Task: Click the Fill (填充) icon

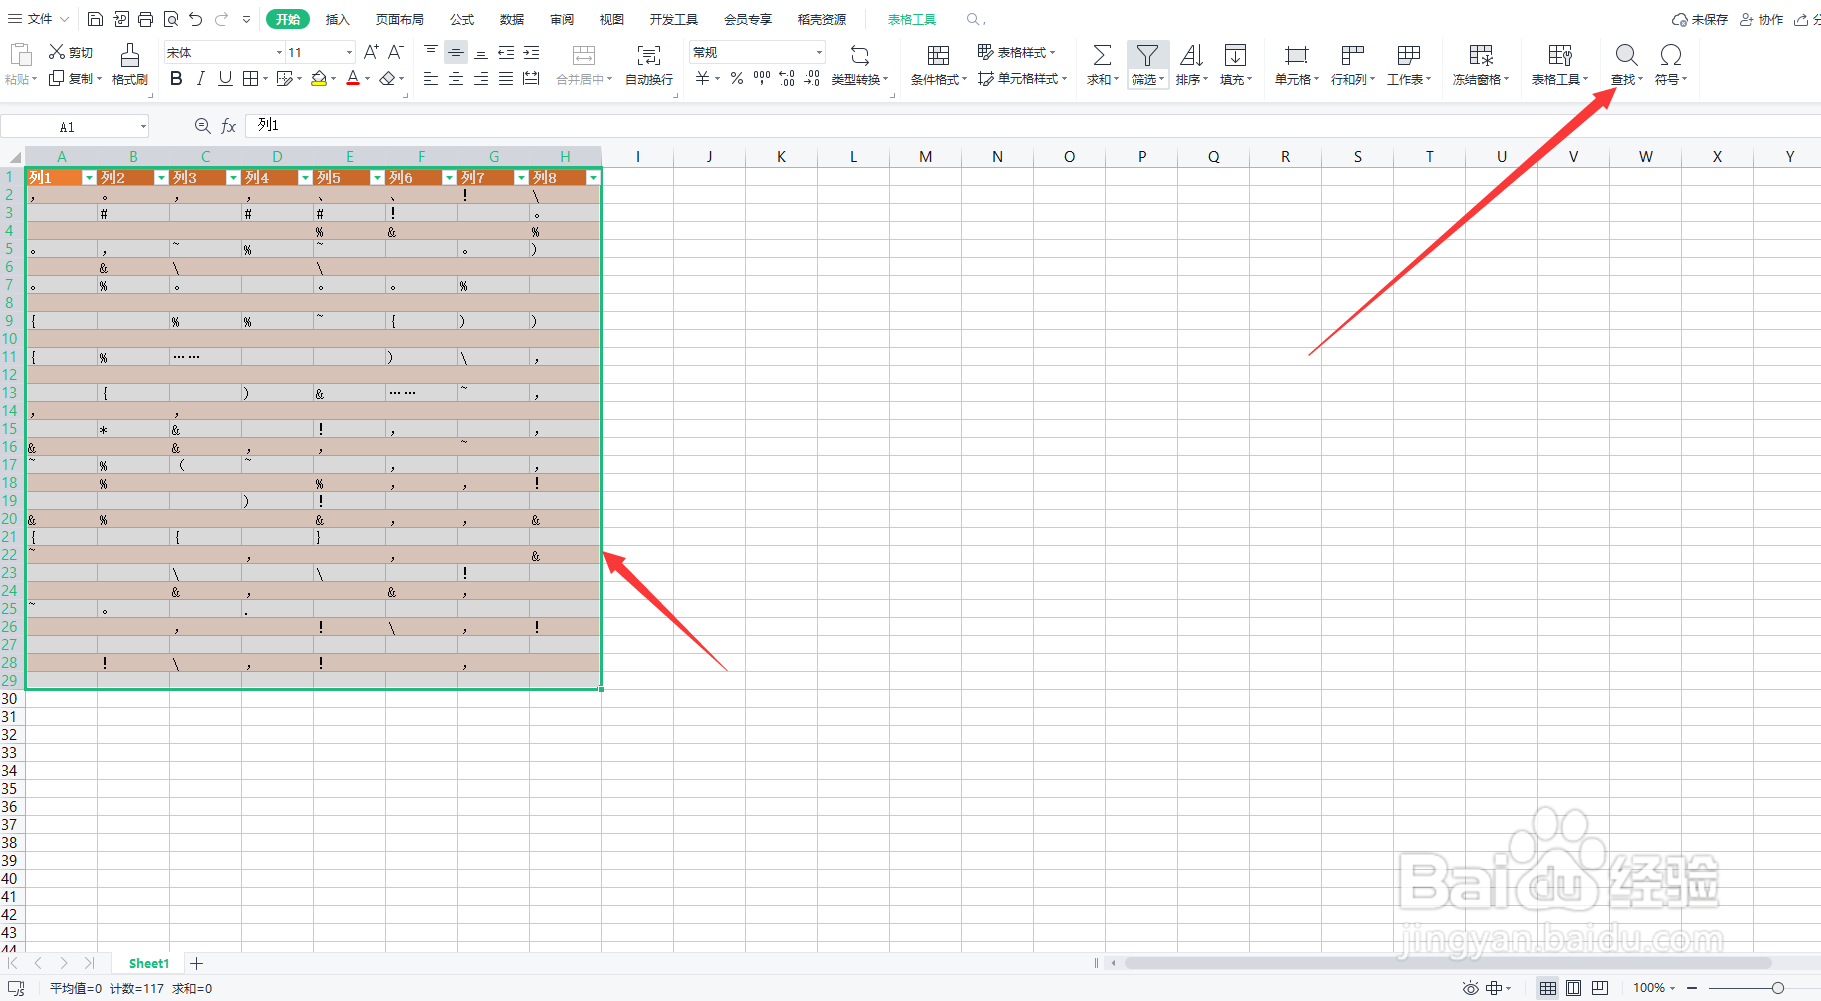Action: 1235,55
